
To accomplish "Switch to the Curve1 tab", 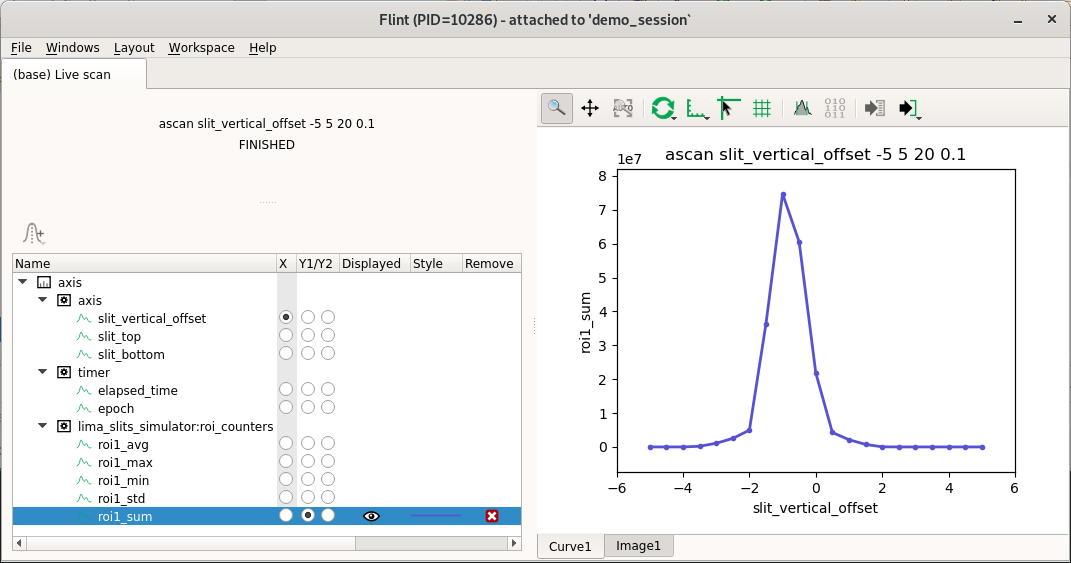I will click(x=570, y=546).
